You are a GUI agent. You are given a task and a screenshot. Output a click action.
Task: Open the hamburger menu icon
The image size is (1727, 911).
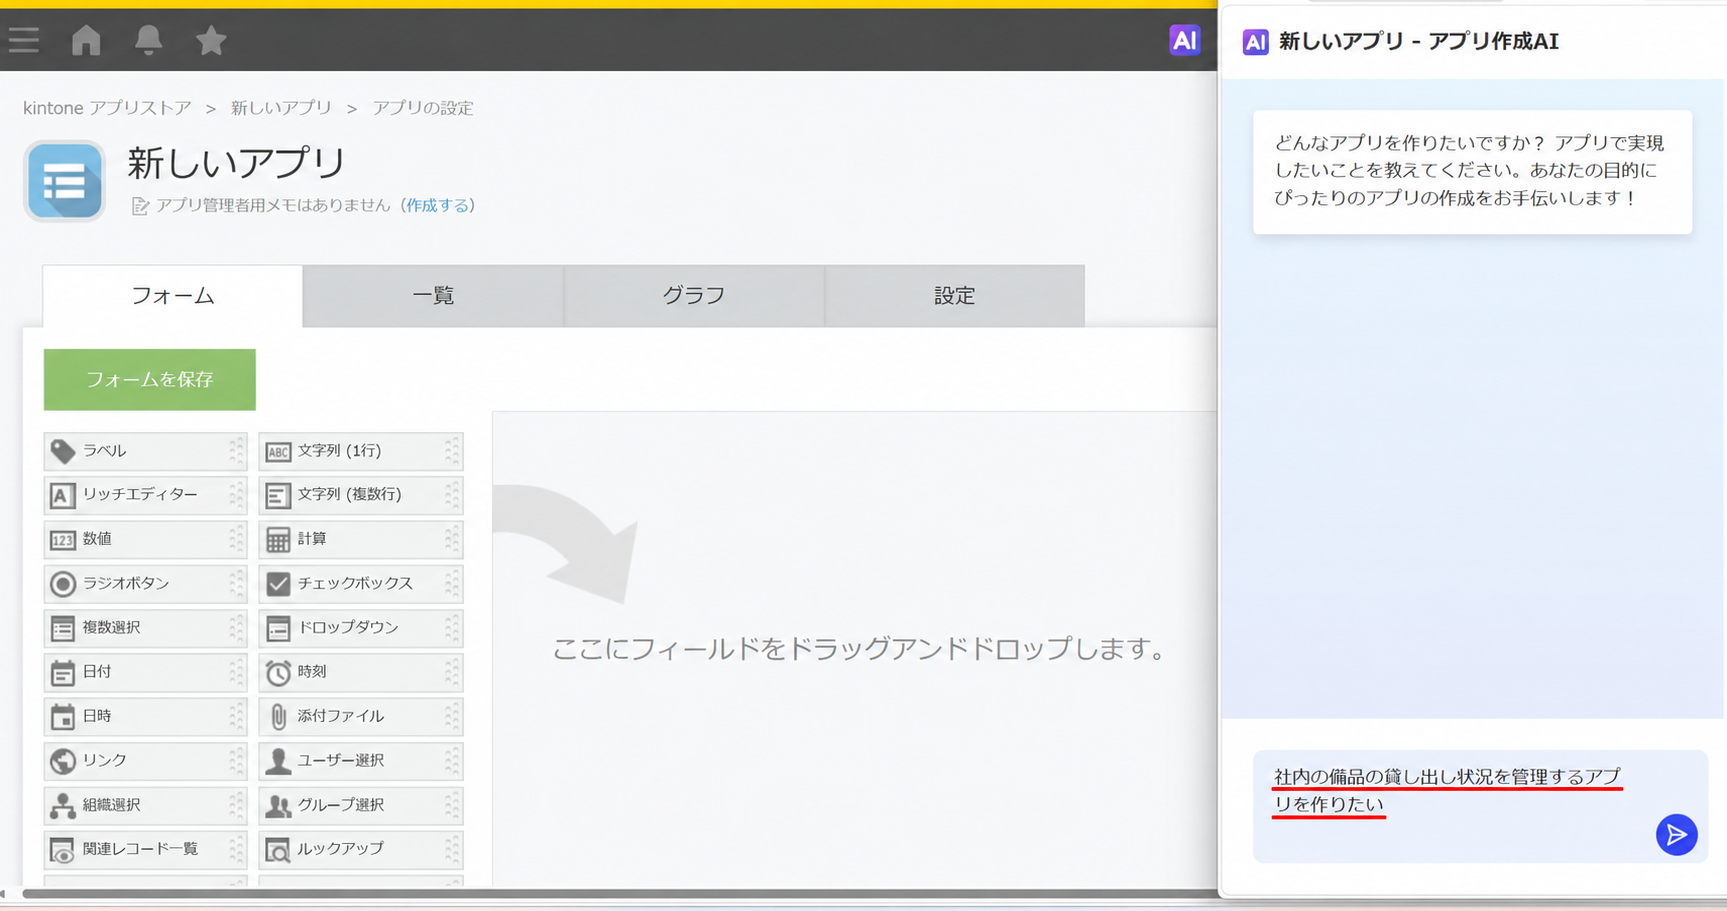24,40
